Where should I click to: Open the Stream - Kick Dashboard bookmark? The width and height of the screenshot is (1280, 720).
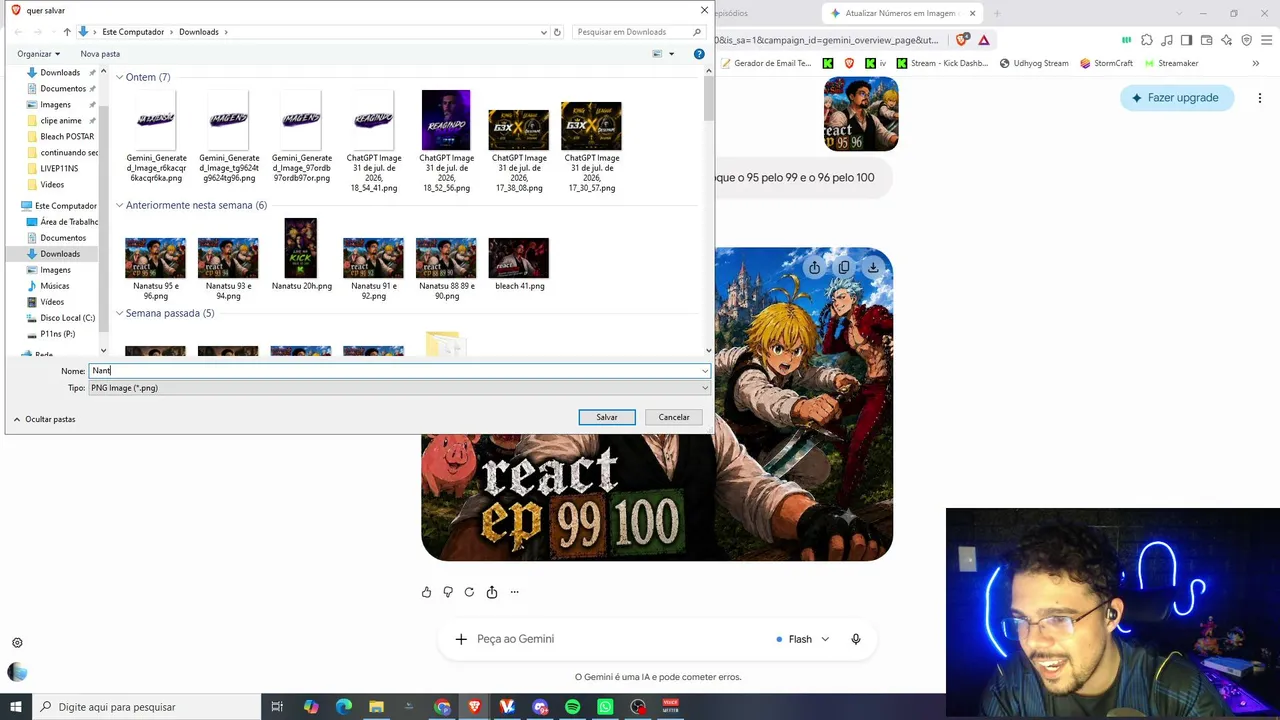pyautogui.click(x=943, y=63)
